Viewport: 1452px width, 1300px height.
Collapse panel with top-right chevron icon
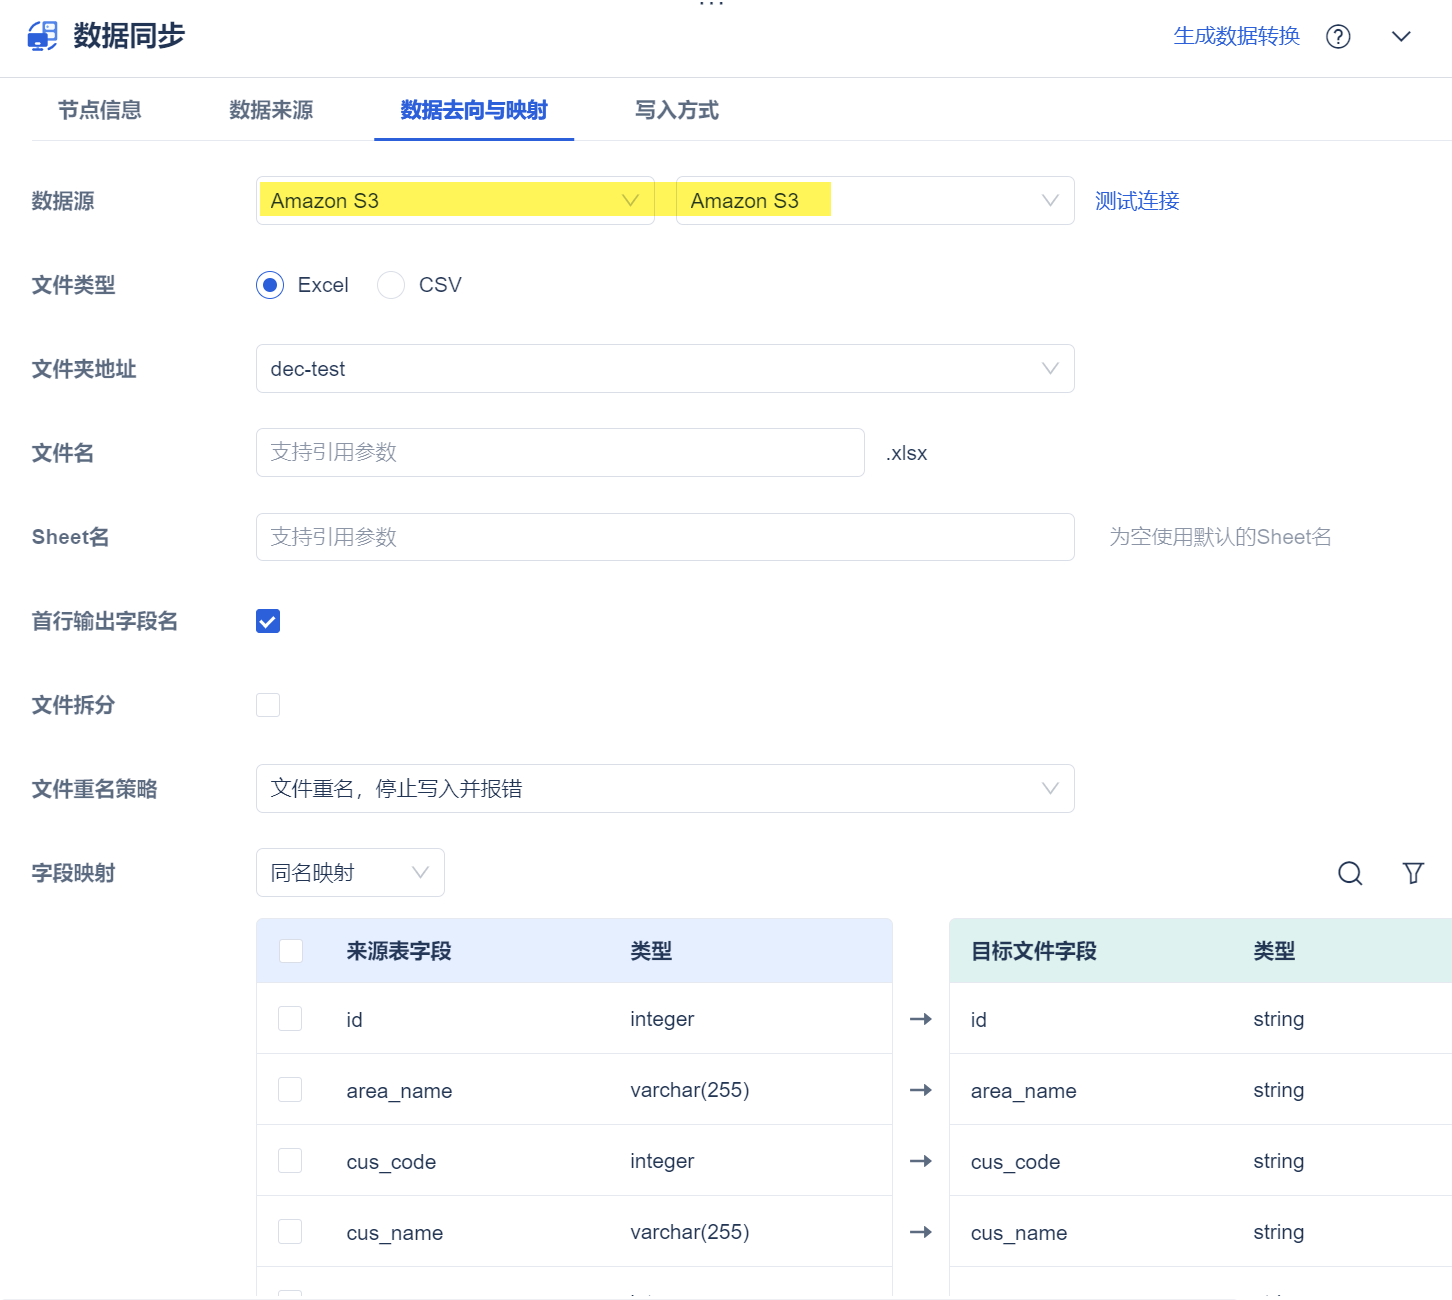(1401, 37)
